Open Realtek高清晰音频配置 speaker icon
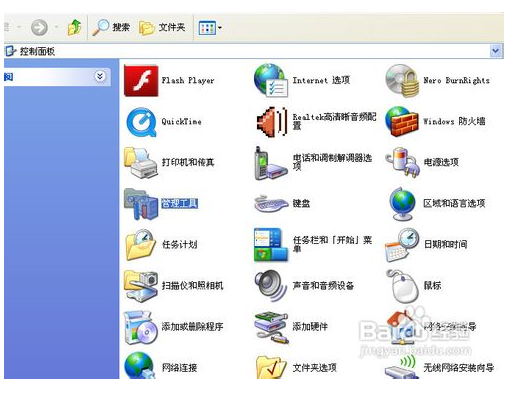This screenshot has height=404, width=514. tap(272, 122)
